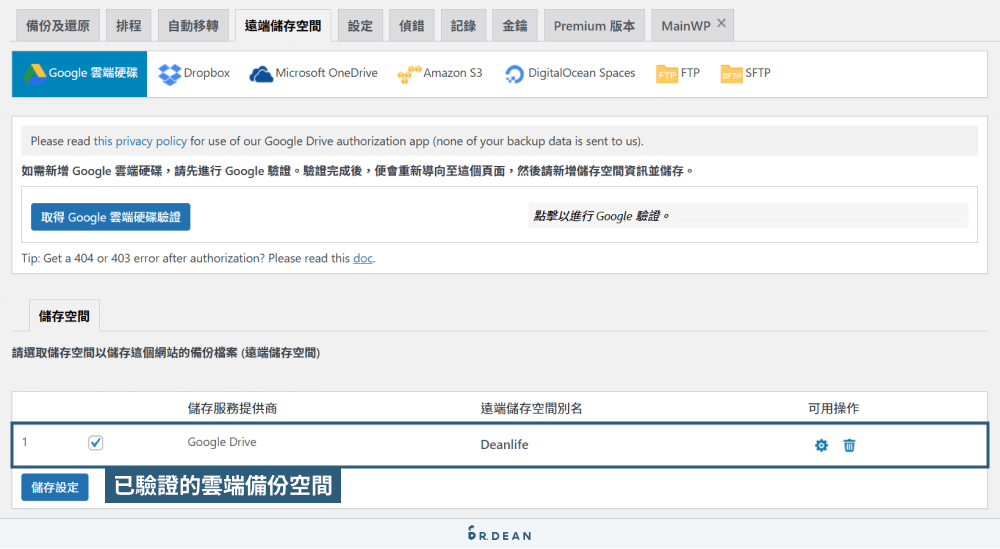Image resolution: width=1000 pixels, height=549 pixels.
Task: Click the 可用操作 column header
Action: coord(834,409)
